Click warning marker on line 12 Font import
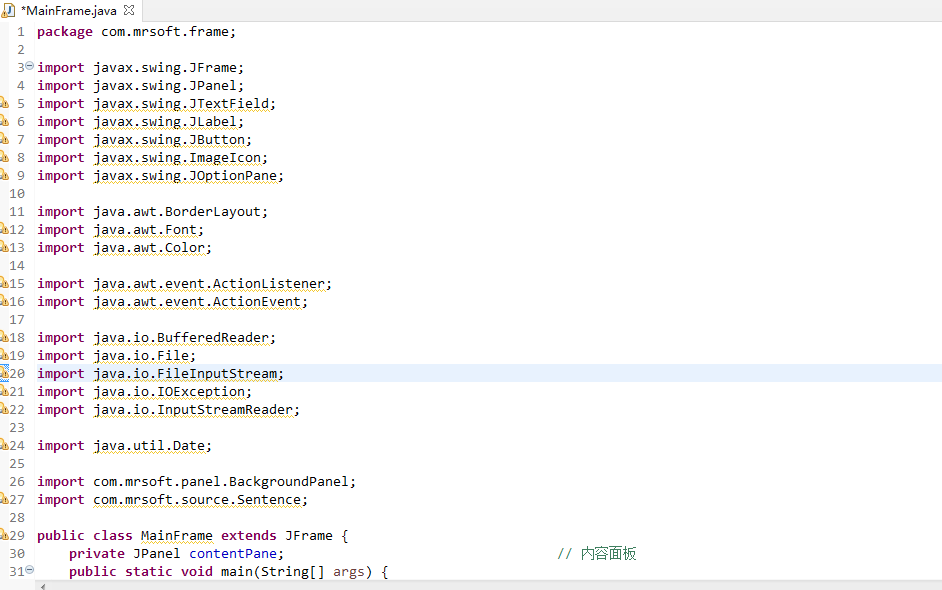The width and height of the screenshot is (942, 590). 4,229
